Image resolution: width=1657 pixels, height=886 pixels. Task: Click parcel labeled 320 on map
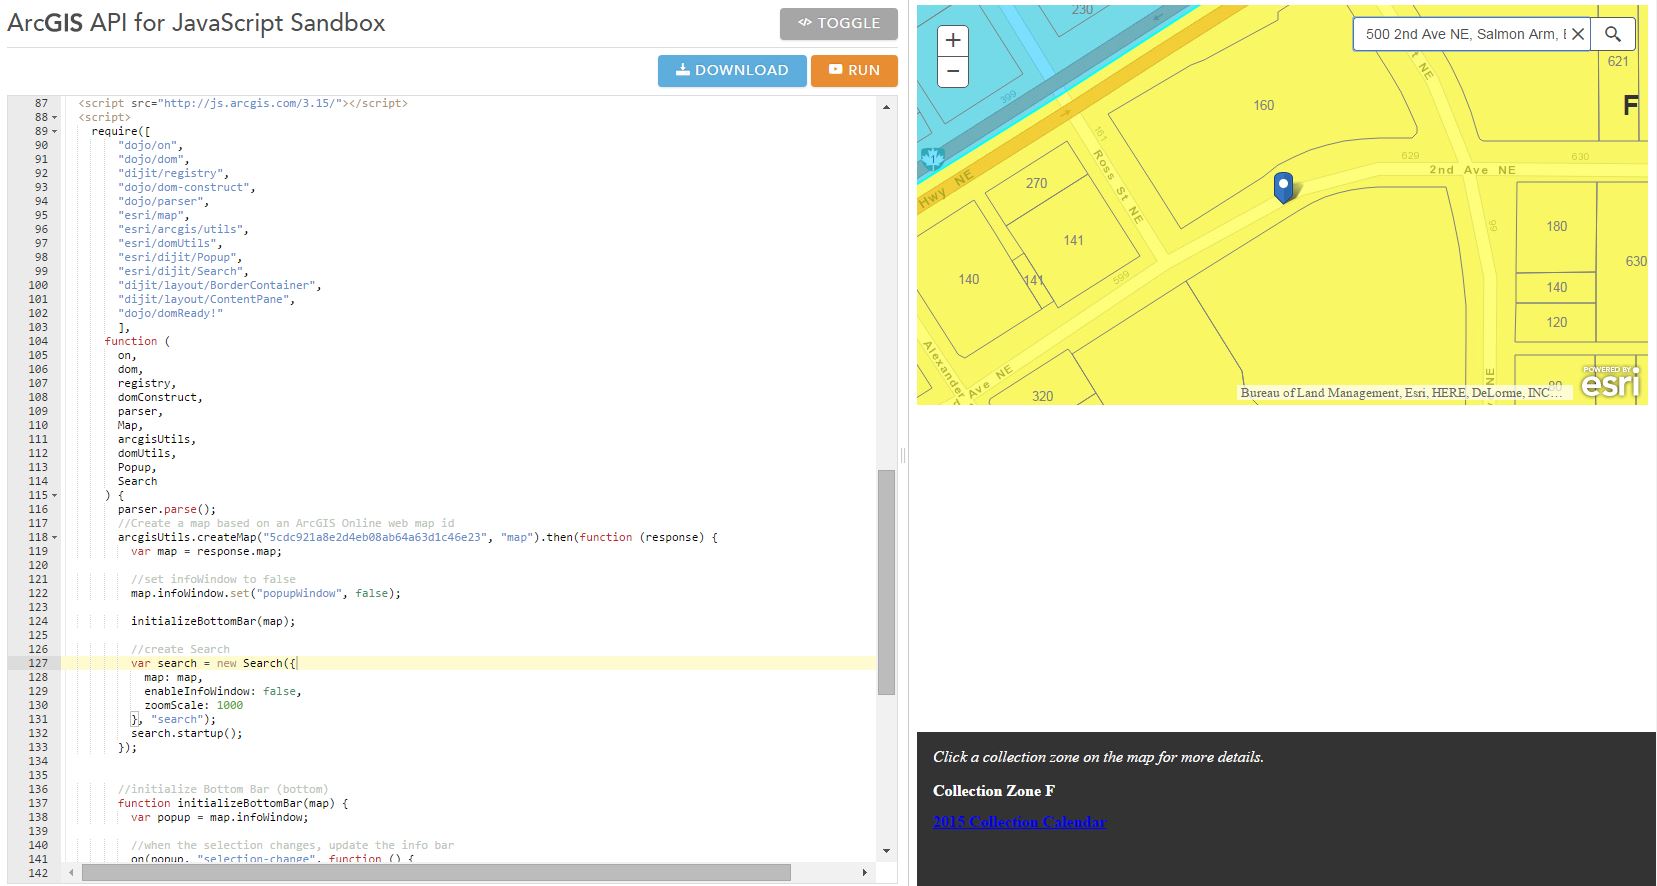1042,396
